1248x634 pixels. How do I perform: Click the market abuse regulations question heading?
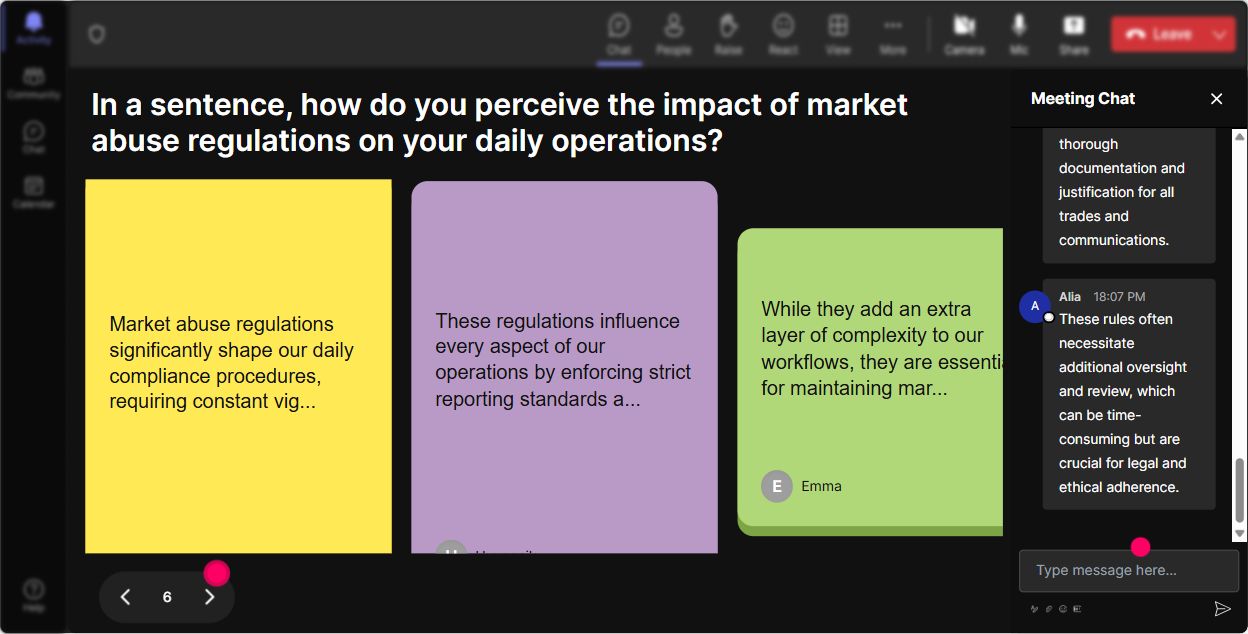point(500,122)
